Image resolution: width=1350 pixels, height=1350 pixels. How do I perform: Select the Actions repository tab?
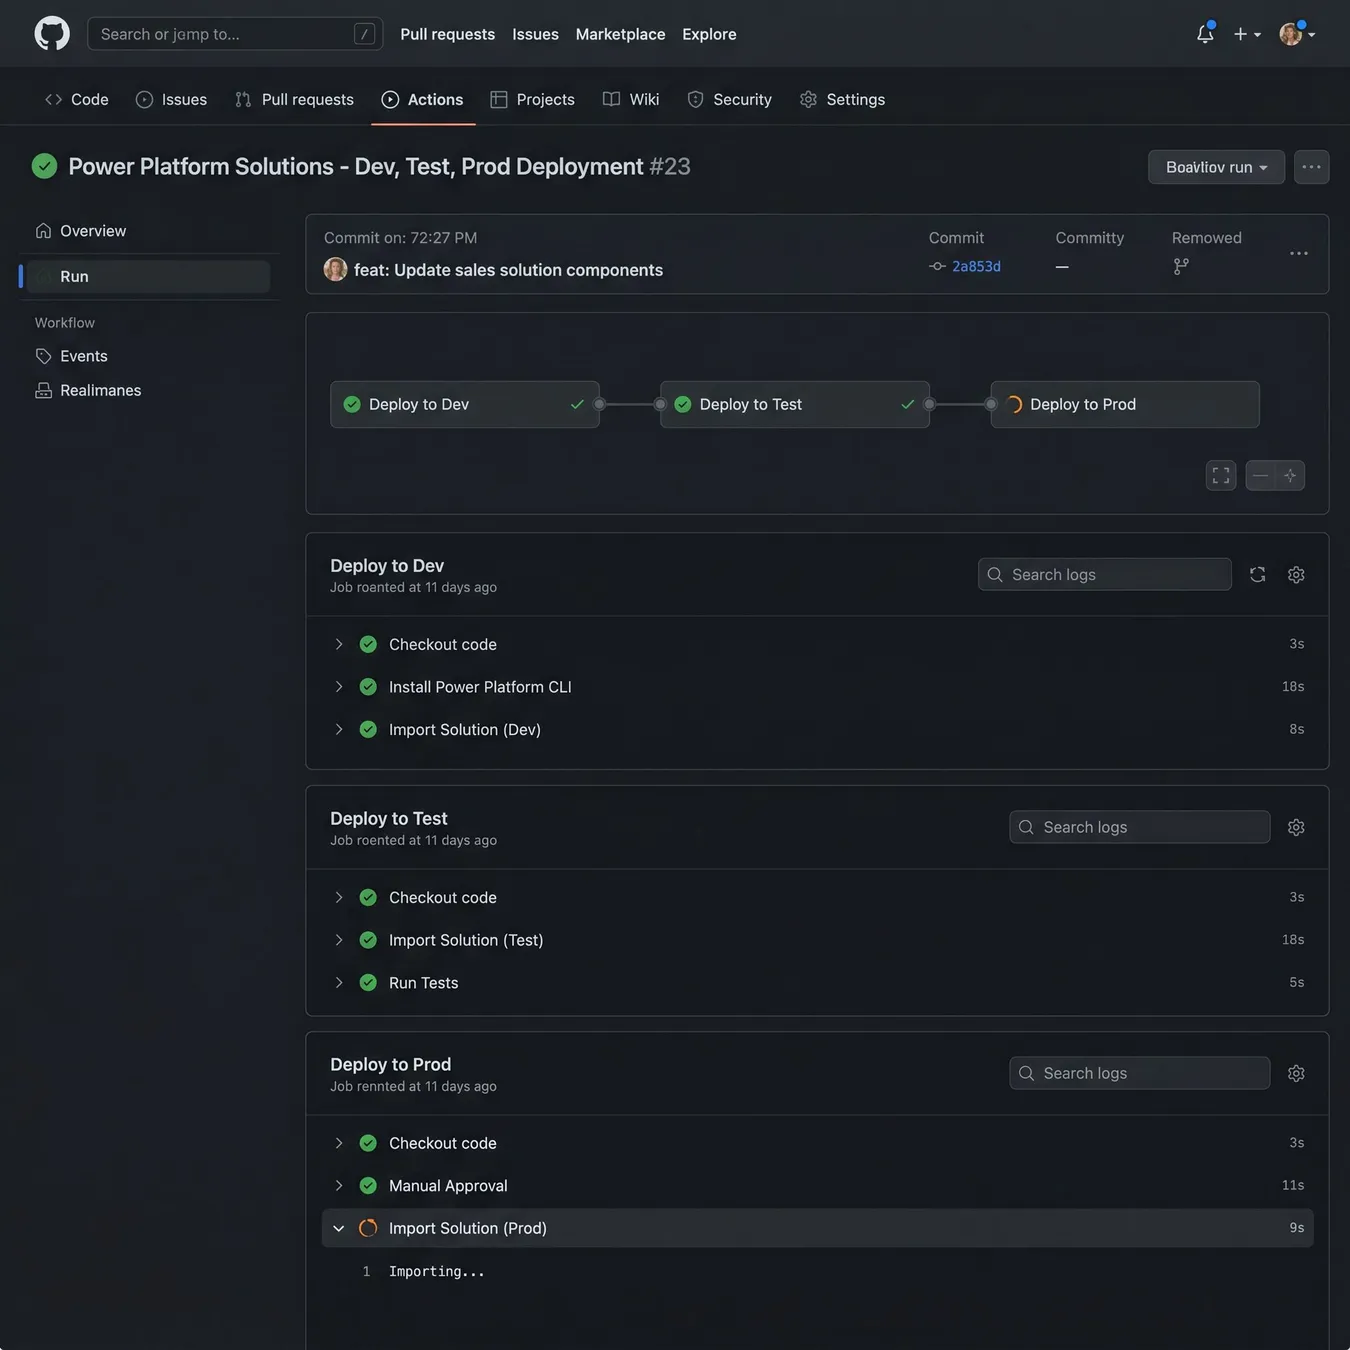[x=422, y=99]
